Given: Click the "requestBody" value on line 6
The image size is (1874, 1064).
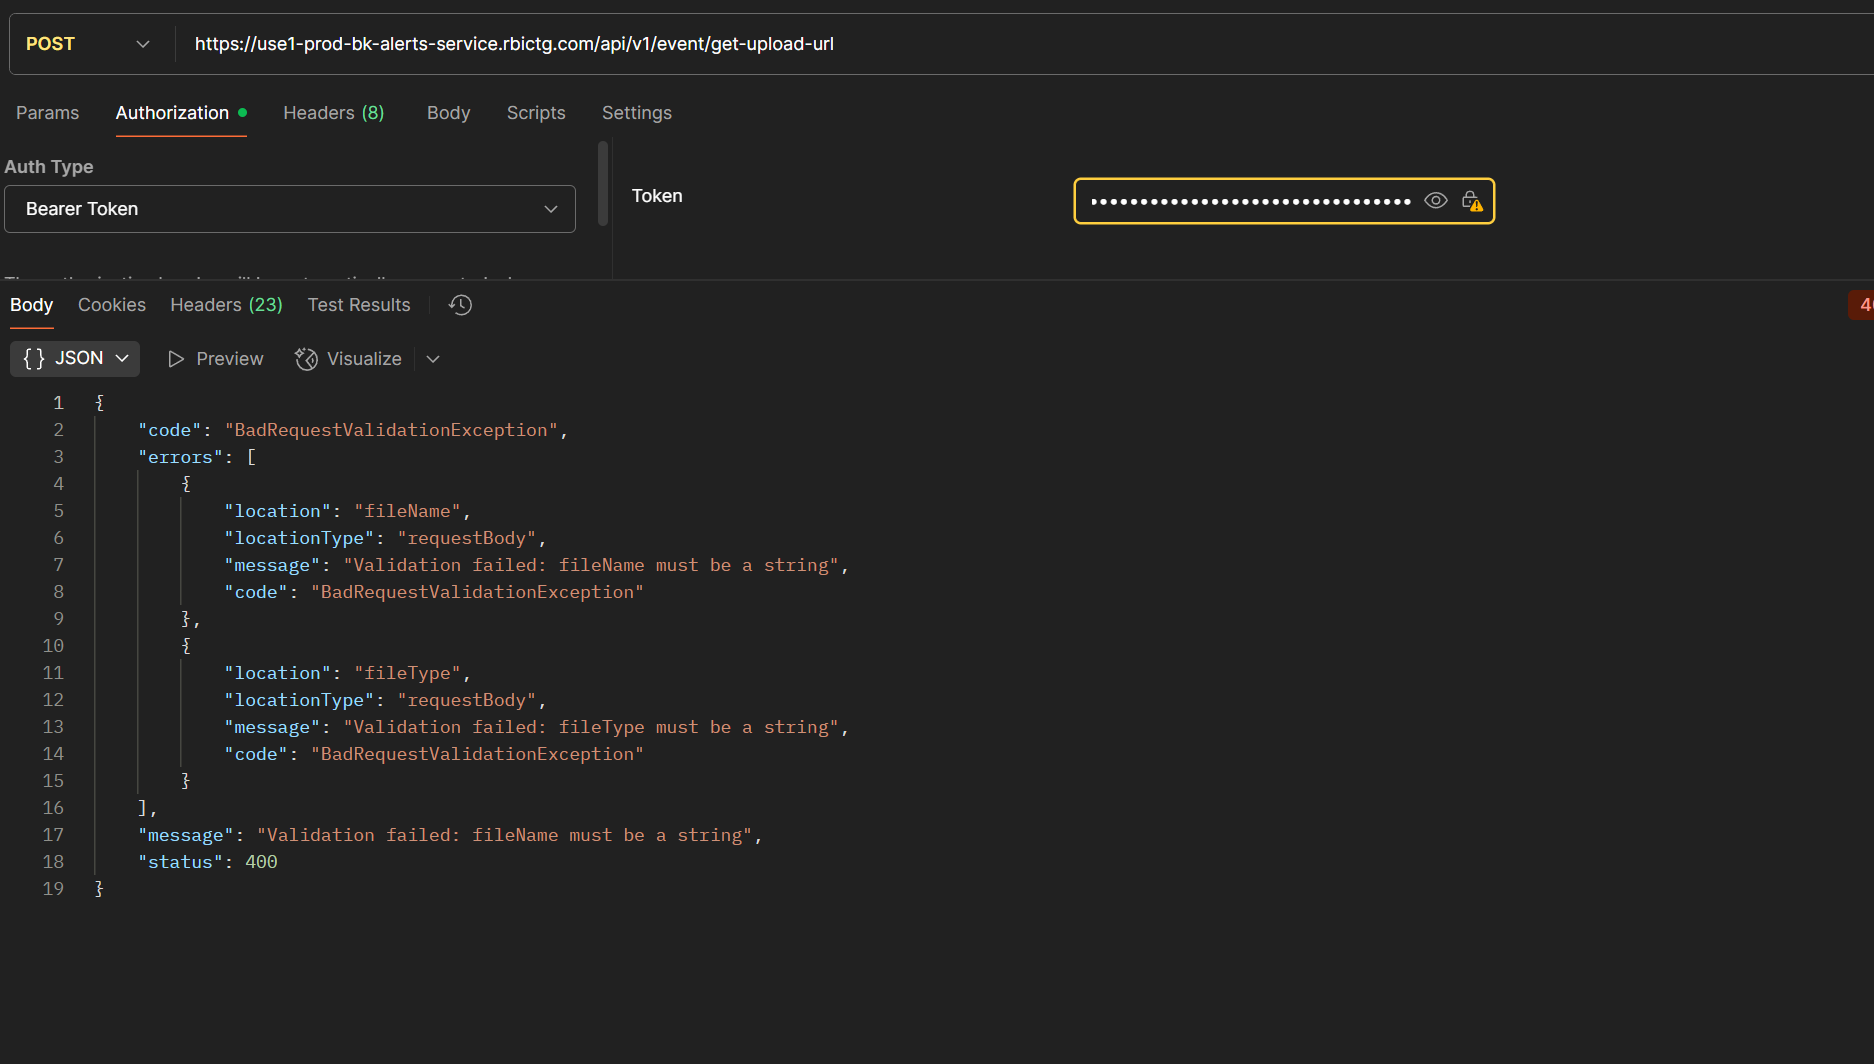Looking at the screenshot, I should (467, 538).
